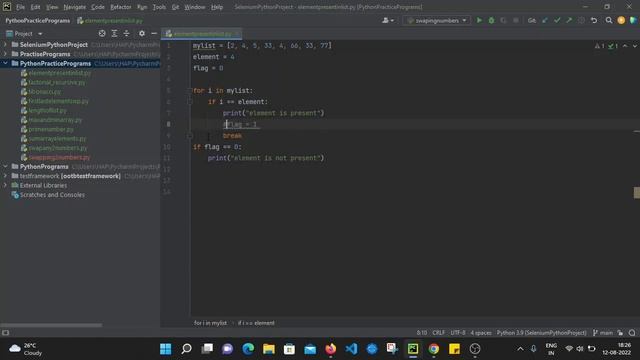Collapse PythonPrograms folder
Viewport: 640px width, 360px height.
[5, 167]
